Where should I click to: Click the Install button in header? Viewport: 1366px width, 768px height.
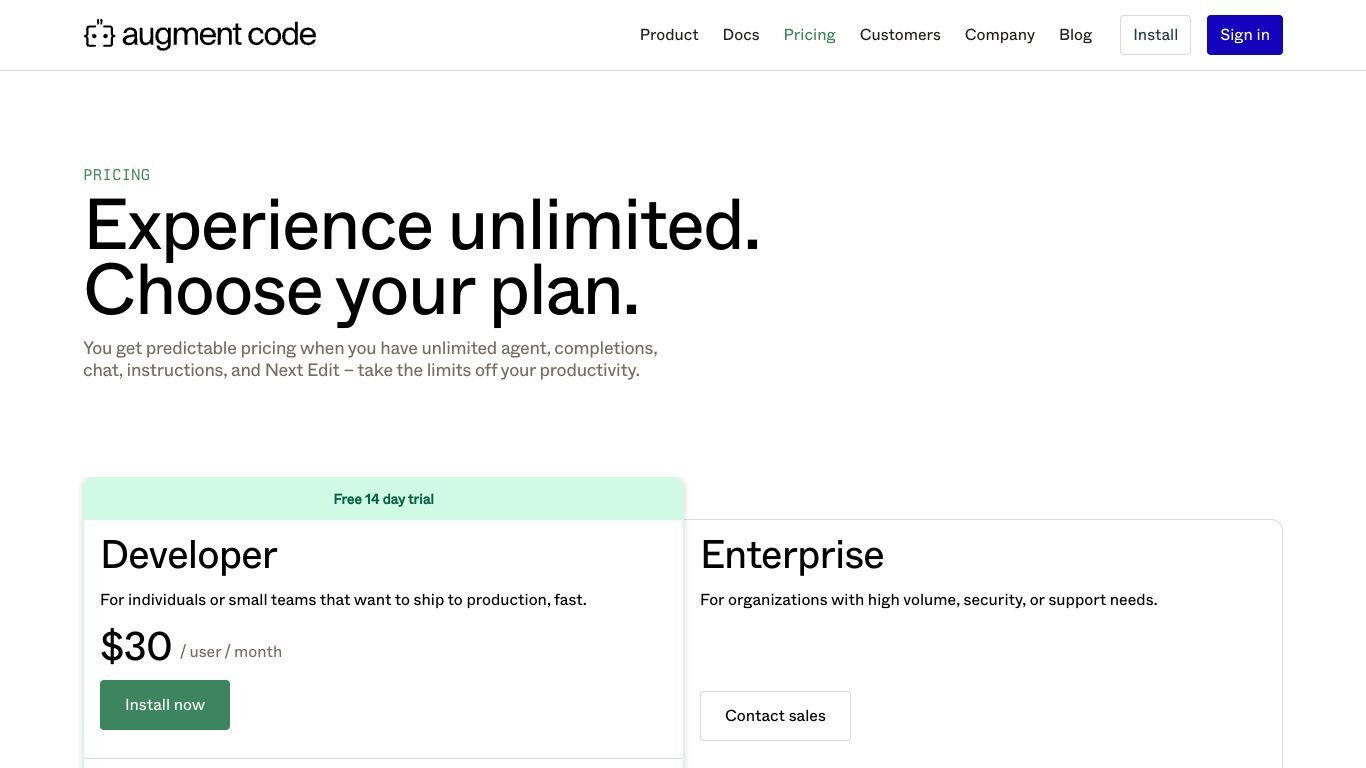point(1155,35)
